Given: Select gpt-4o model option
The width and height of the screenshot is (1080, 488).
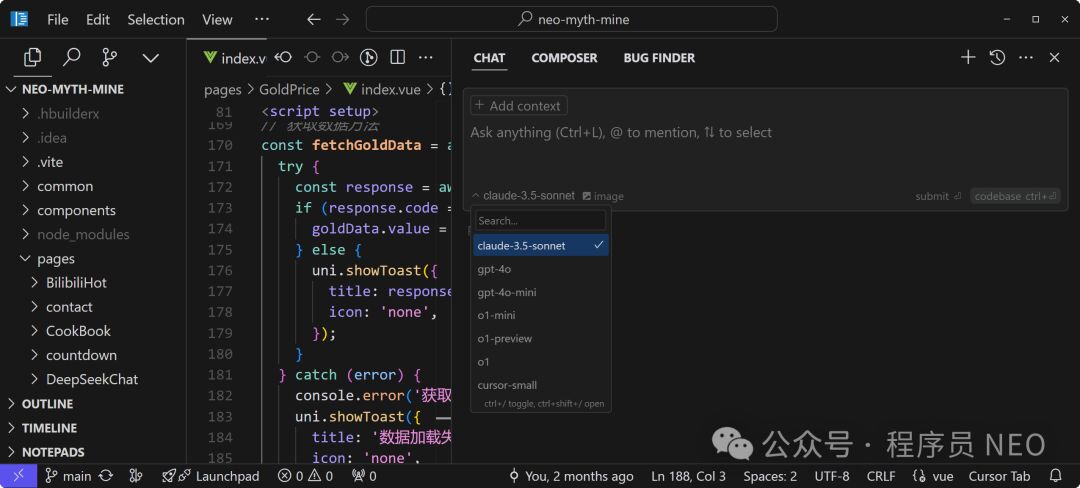Looking at the screenshot, I should click(495, 269).
